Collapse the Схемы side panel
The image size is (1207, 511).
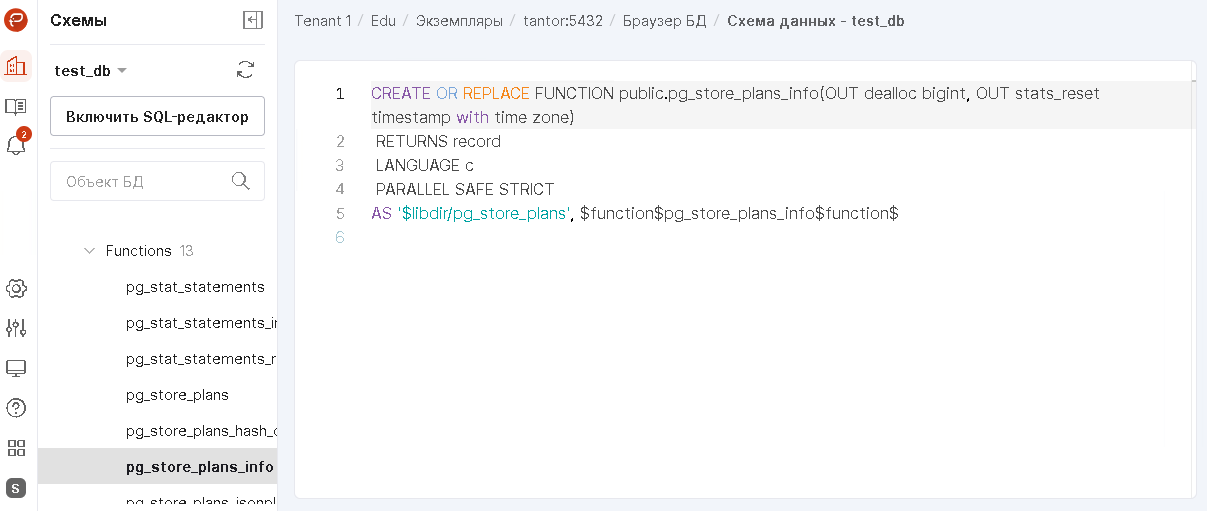[253, 20]
